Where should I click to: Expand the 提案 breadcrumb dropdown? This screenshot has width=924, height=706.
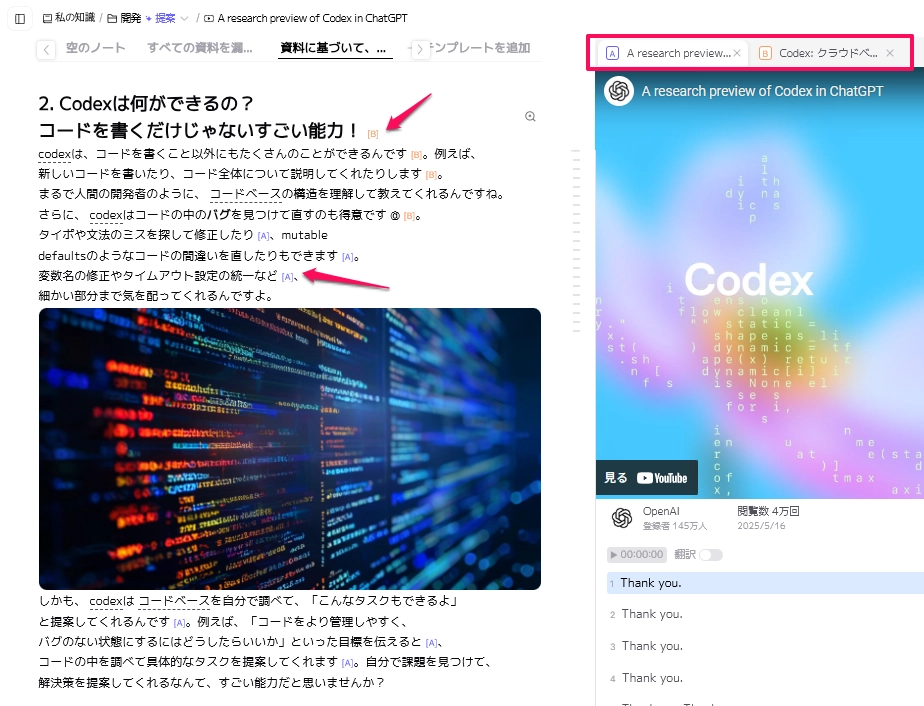pyautogui.click(x=184, y=19)
